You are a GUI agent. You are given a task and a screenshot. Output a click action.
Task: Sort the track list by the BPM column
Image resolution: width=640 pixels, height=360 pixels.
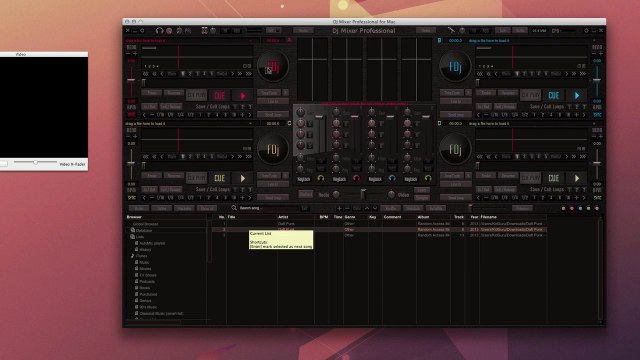(x=324, y=217)
